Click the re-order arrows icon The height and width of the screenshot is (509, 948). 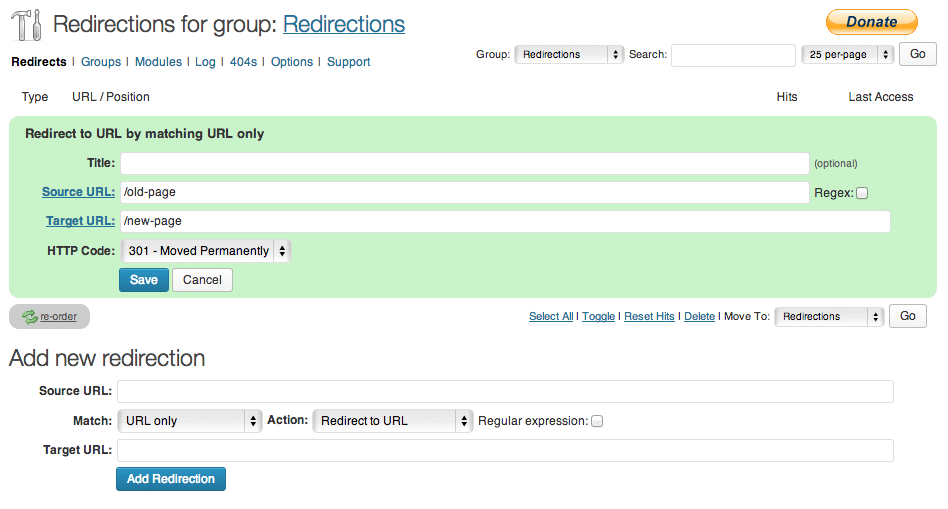point(29,317)
